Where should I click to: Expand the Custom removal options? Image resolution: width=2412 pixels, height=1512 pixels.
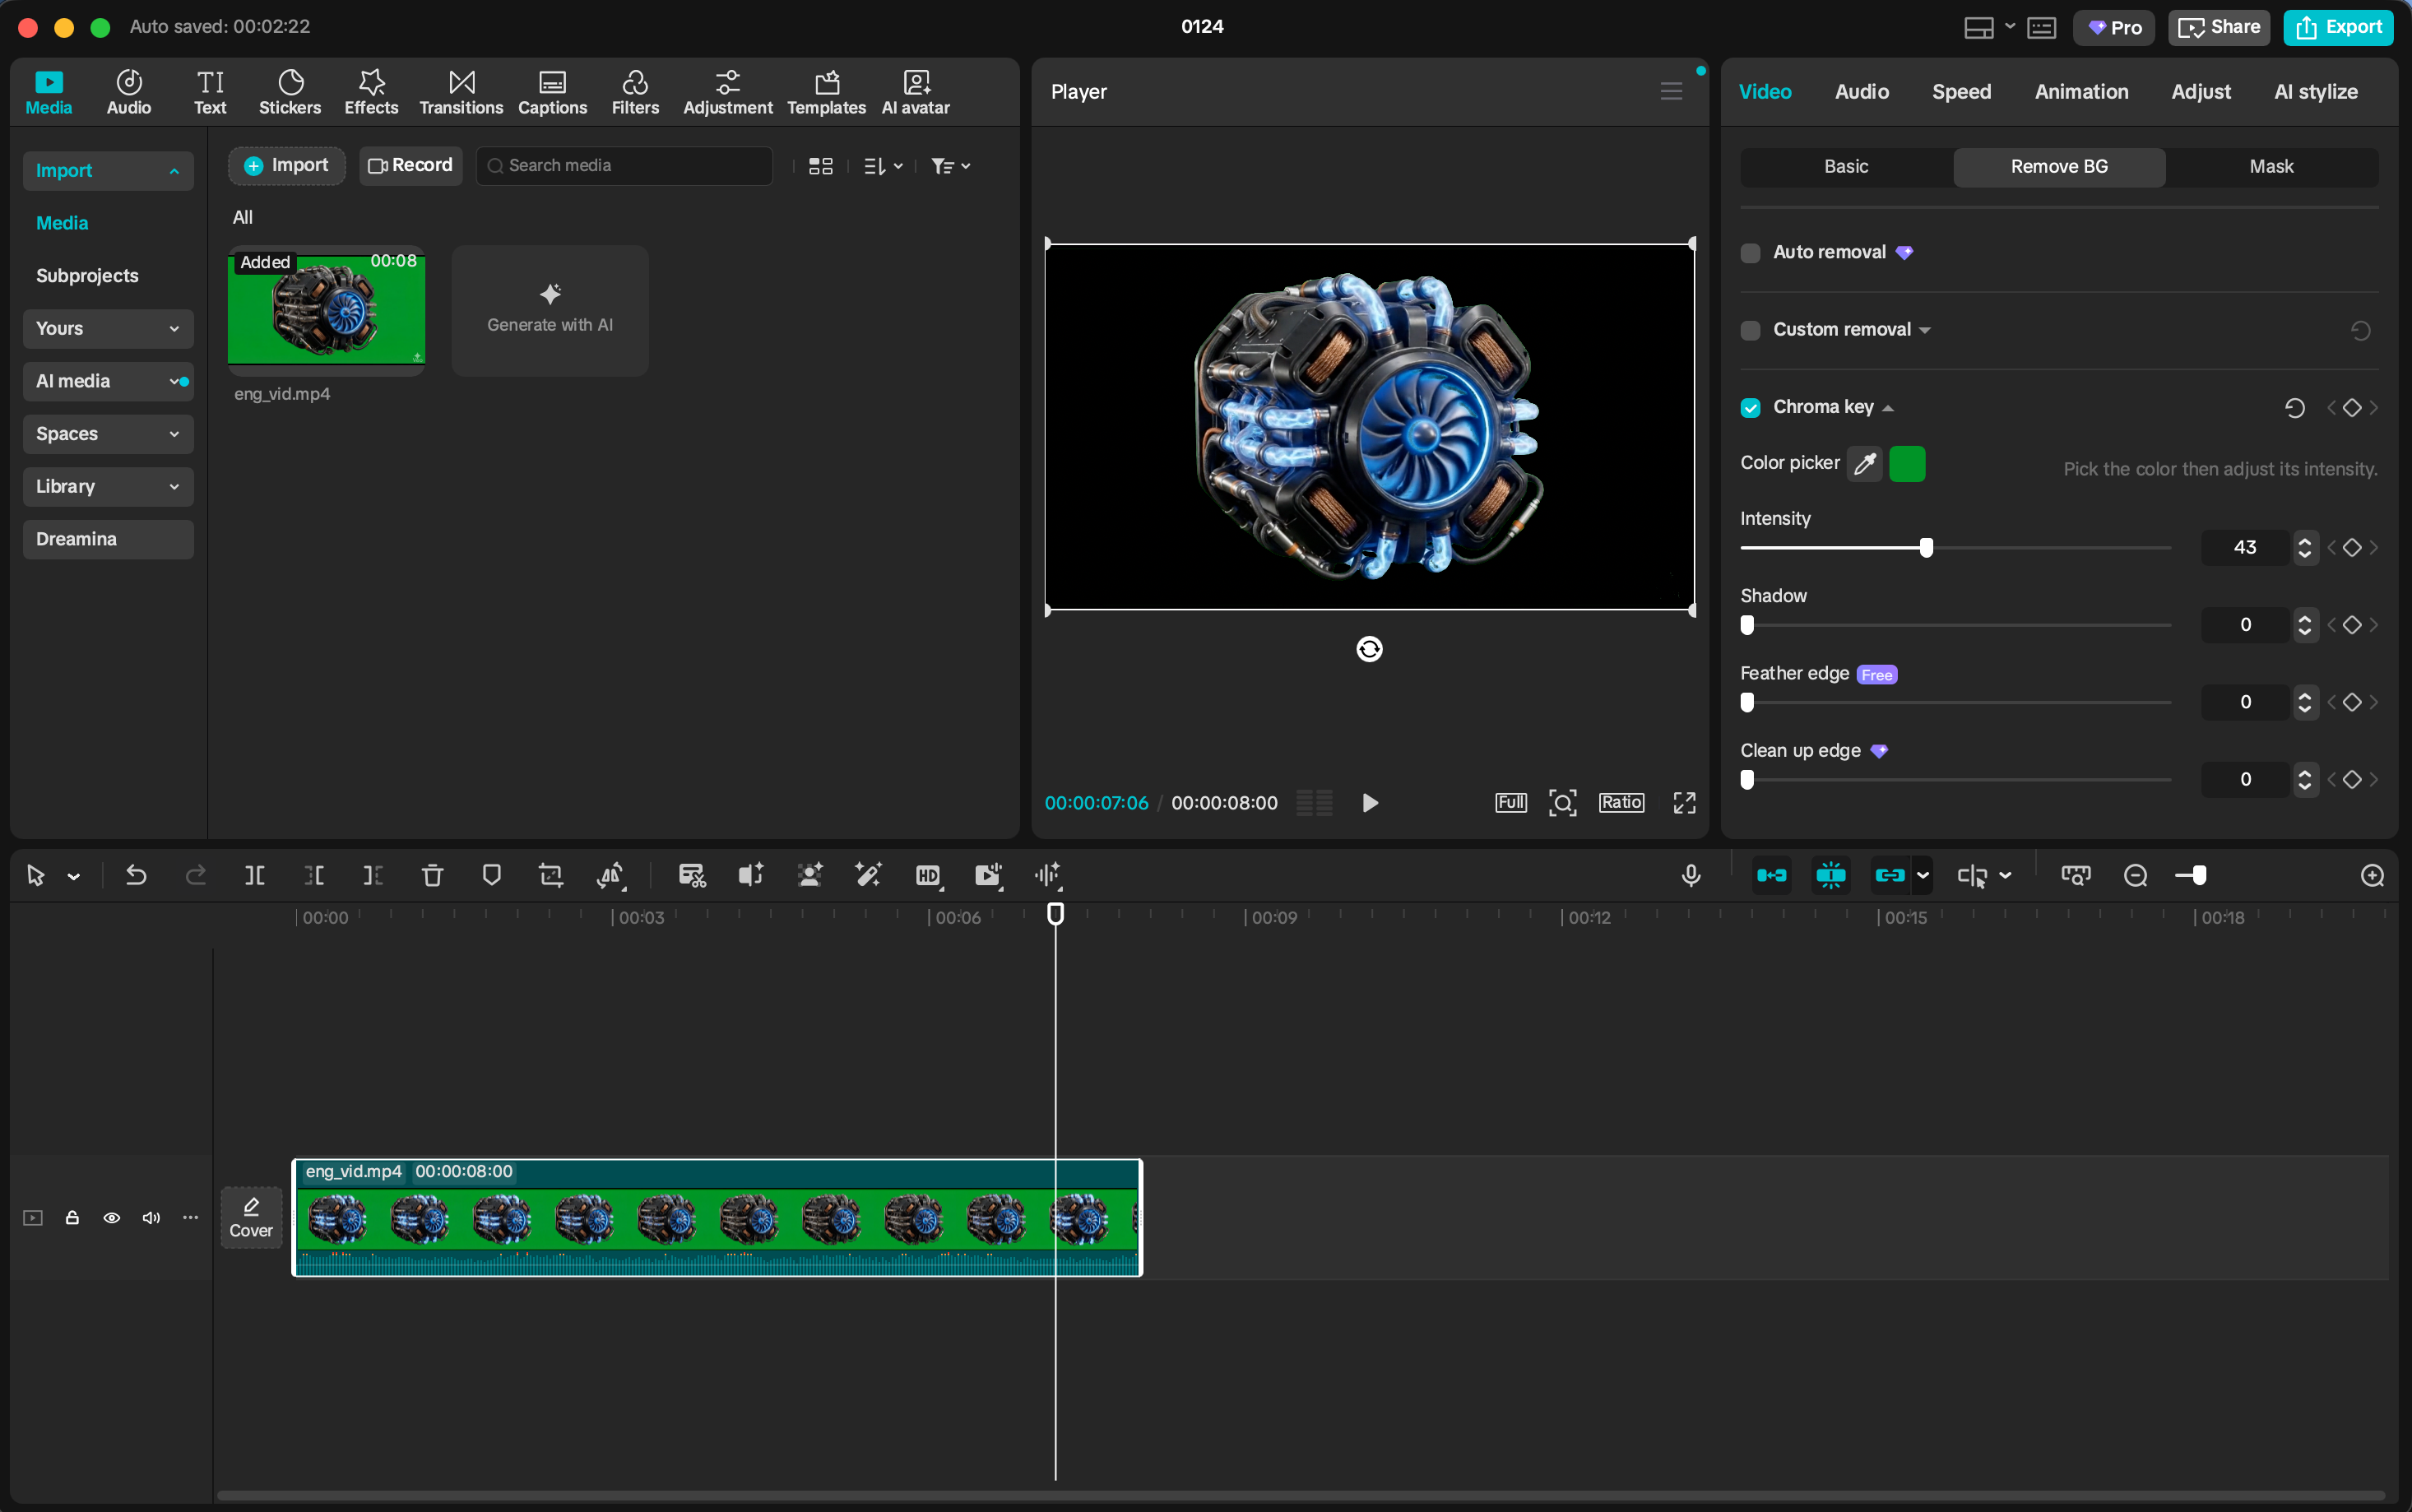coord(1923,329)
